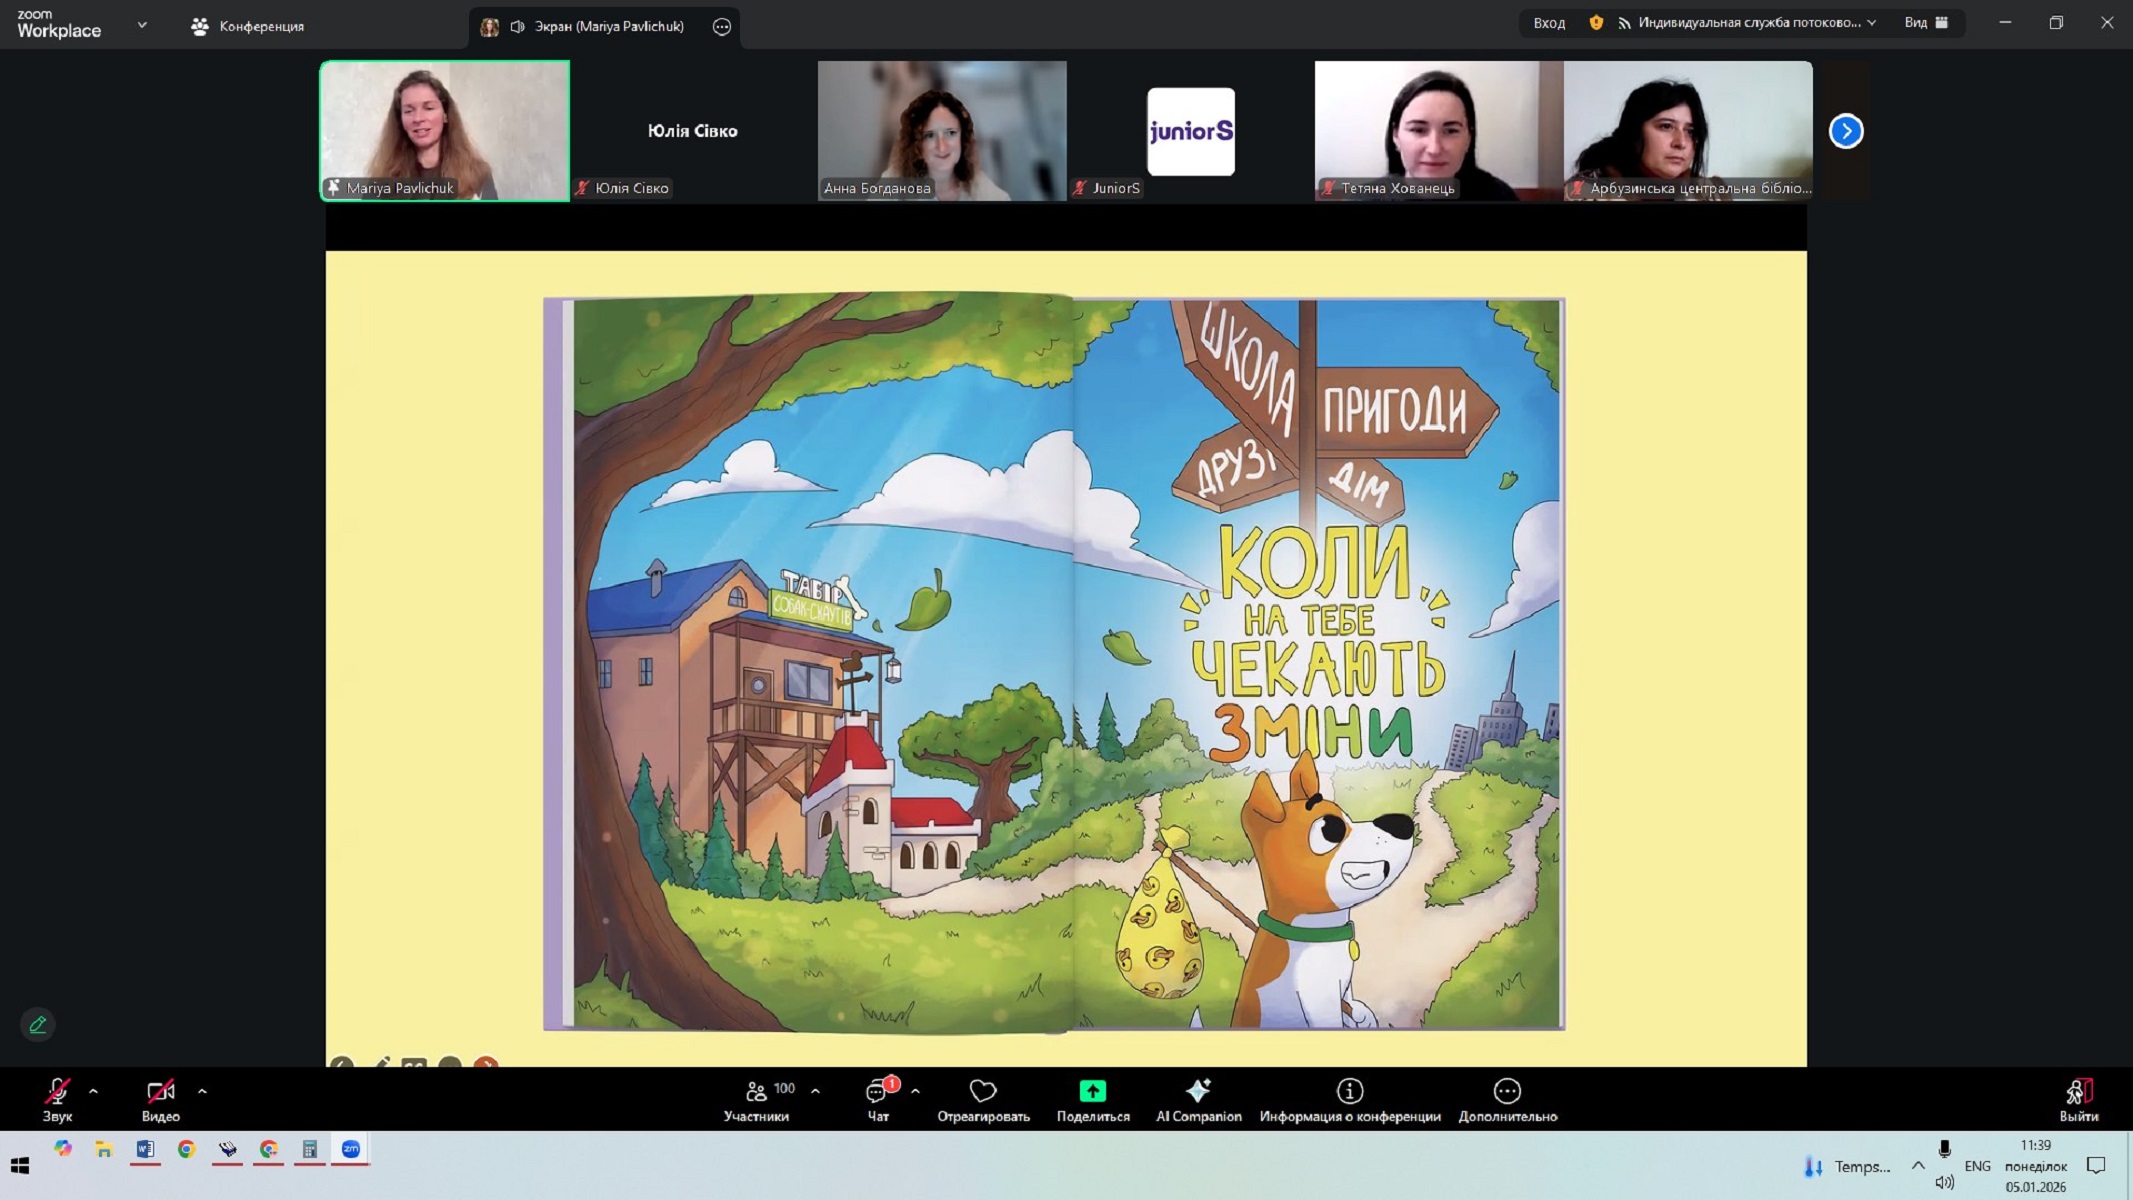Show the next participants with the blue arrow
2133x1200 pixels.
pos(1845,131)
